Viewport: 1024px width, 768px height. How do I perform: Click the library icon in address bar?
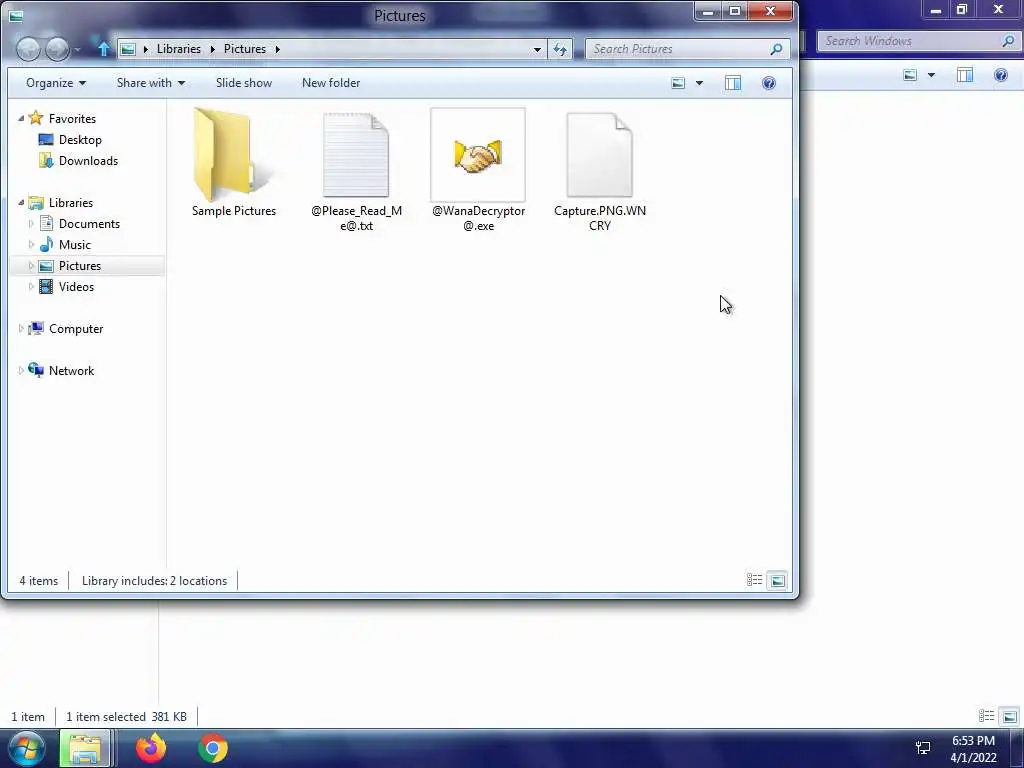pyautogui.click(x=129, y=49)
